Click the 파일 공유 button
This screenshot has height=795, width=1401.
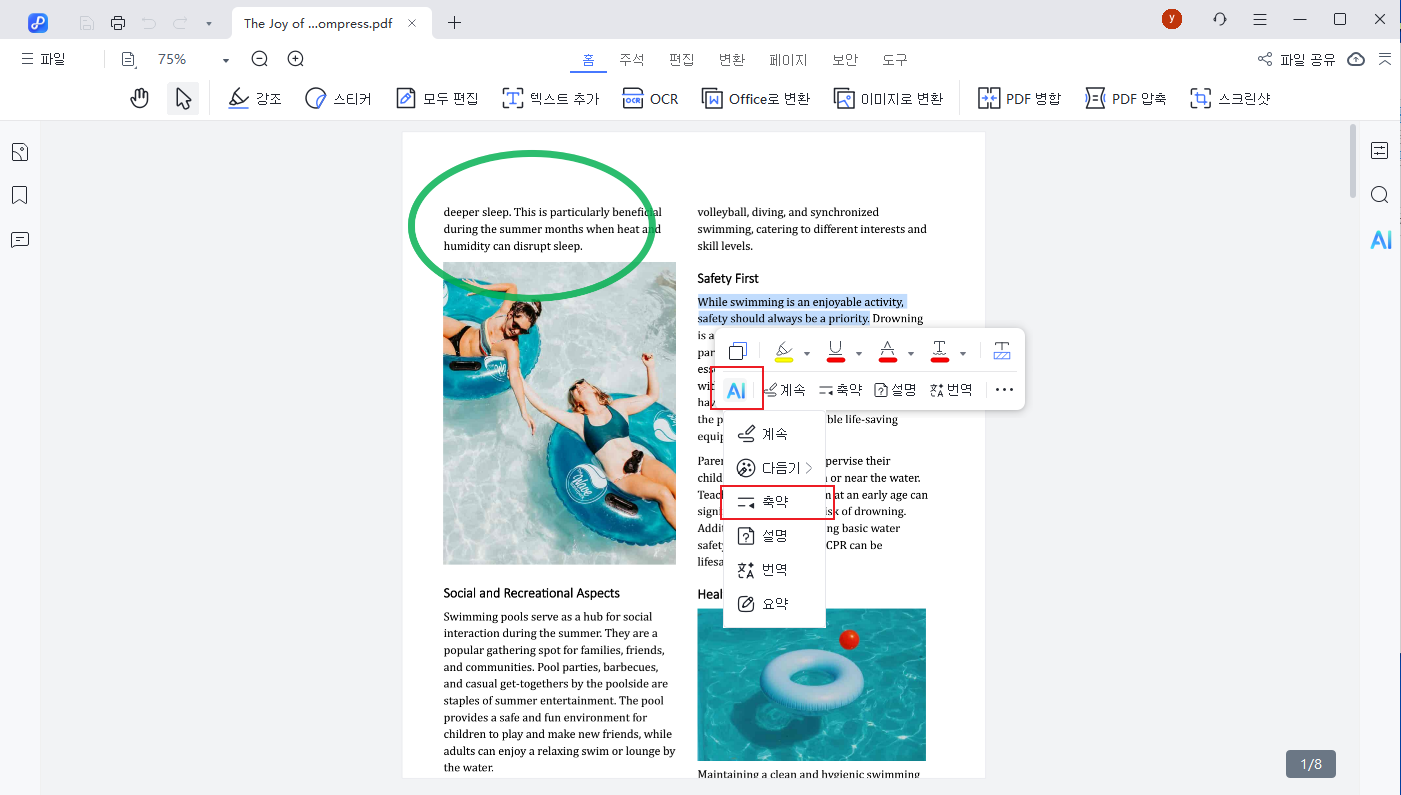pyautogui.click(x=1296, y=60)
